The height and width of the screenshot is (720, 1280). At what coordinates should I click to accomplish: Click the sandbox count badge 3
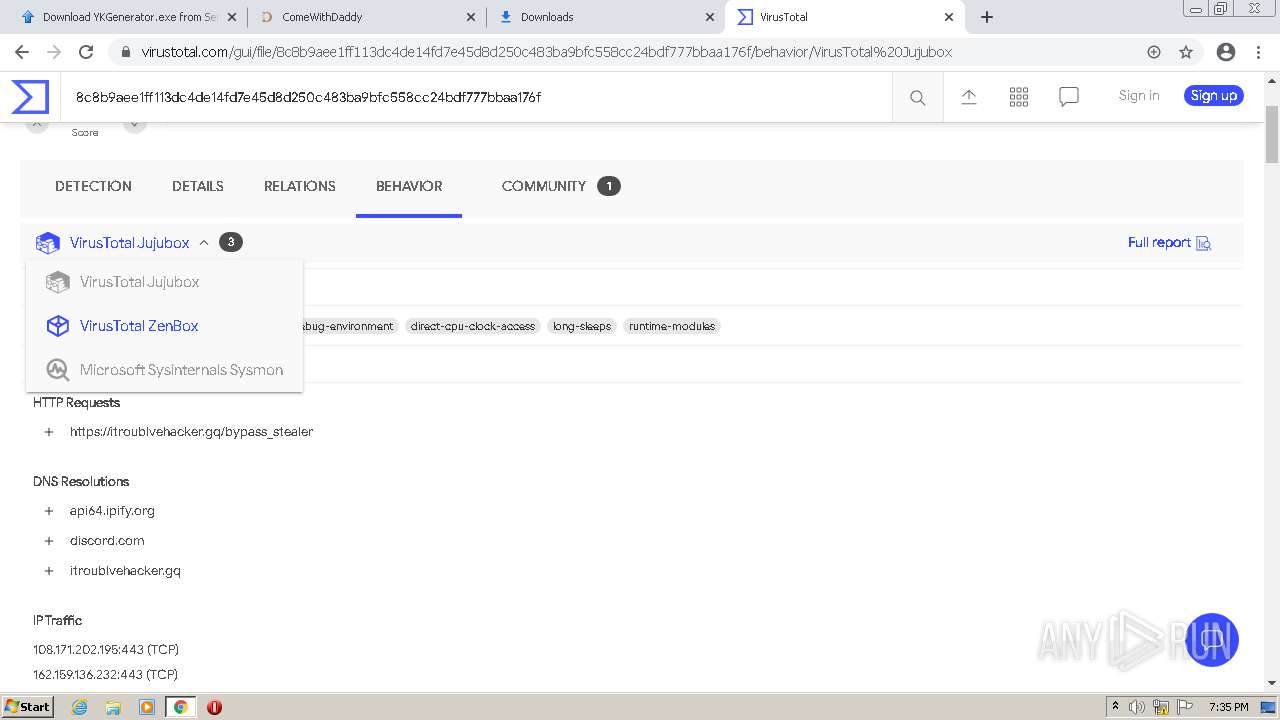[x=231, y=242]
